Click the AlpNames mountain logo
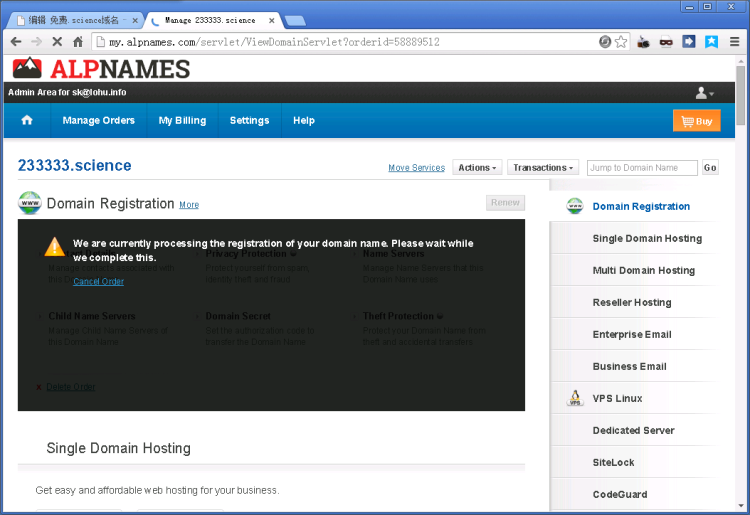This screenshot has height=515, width=750. coord(27,68)
